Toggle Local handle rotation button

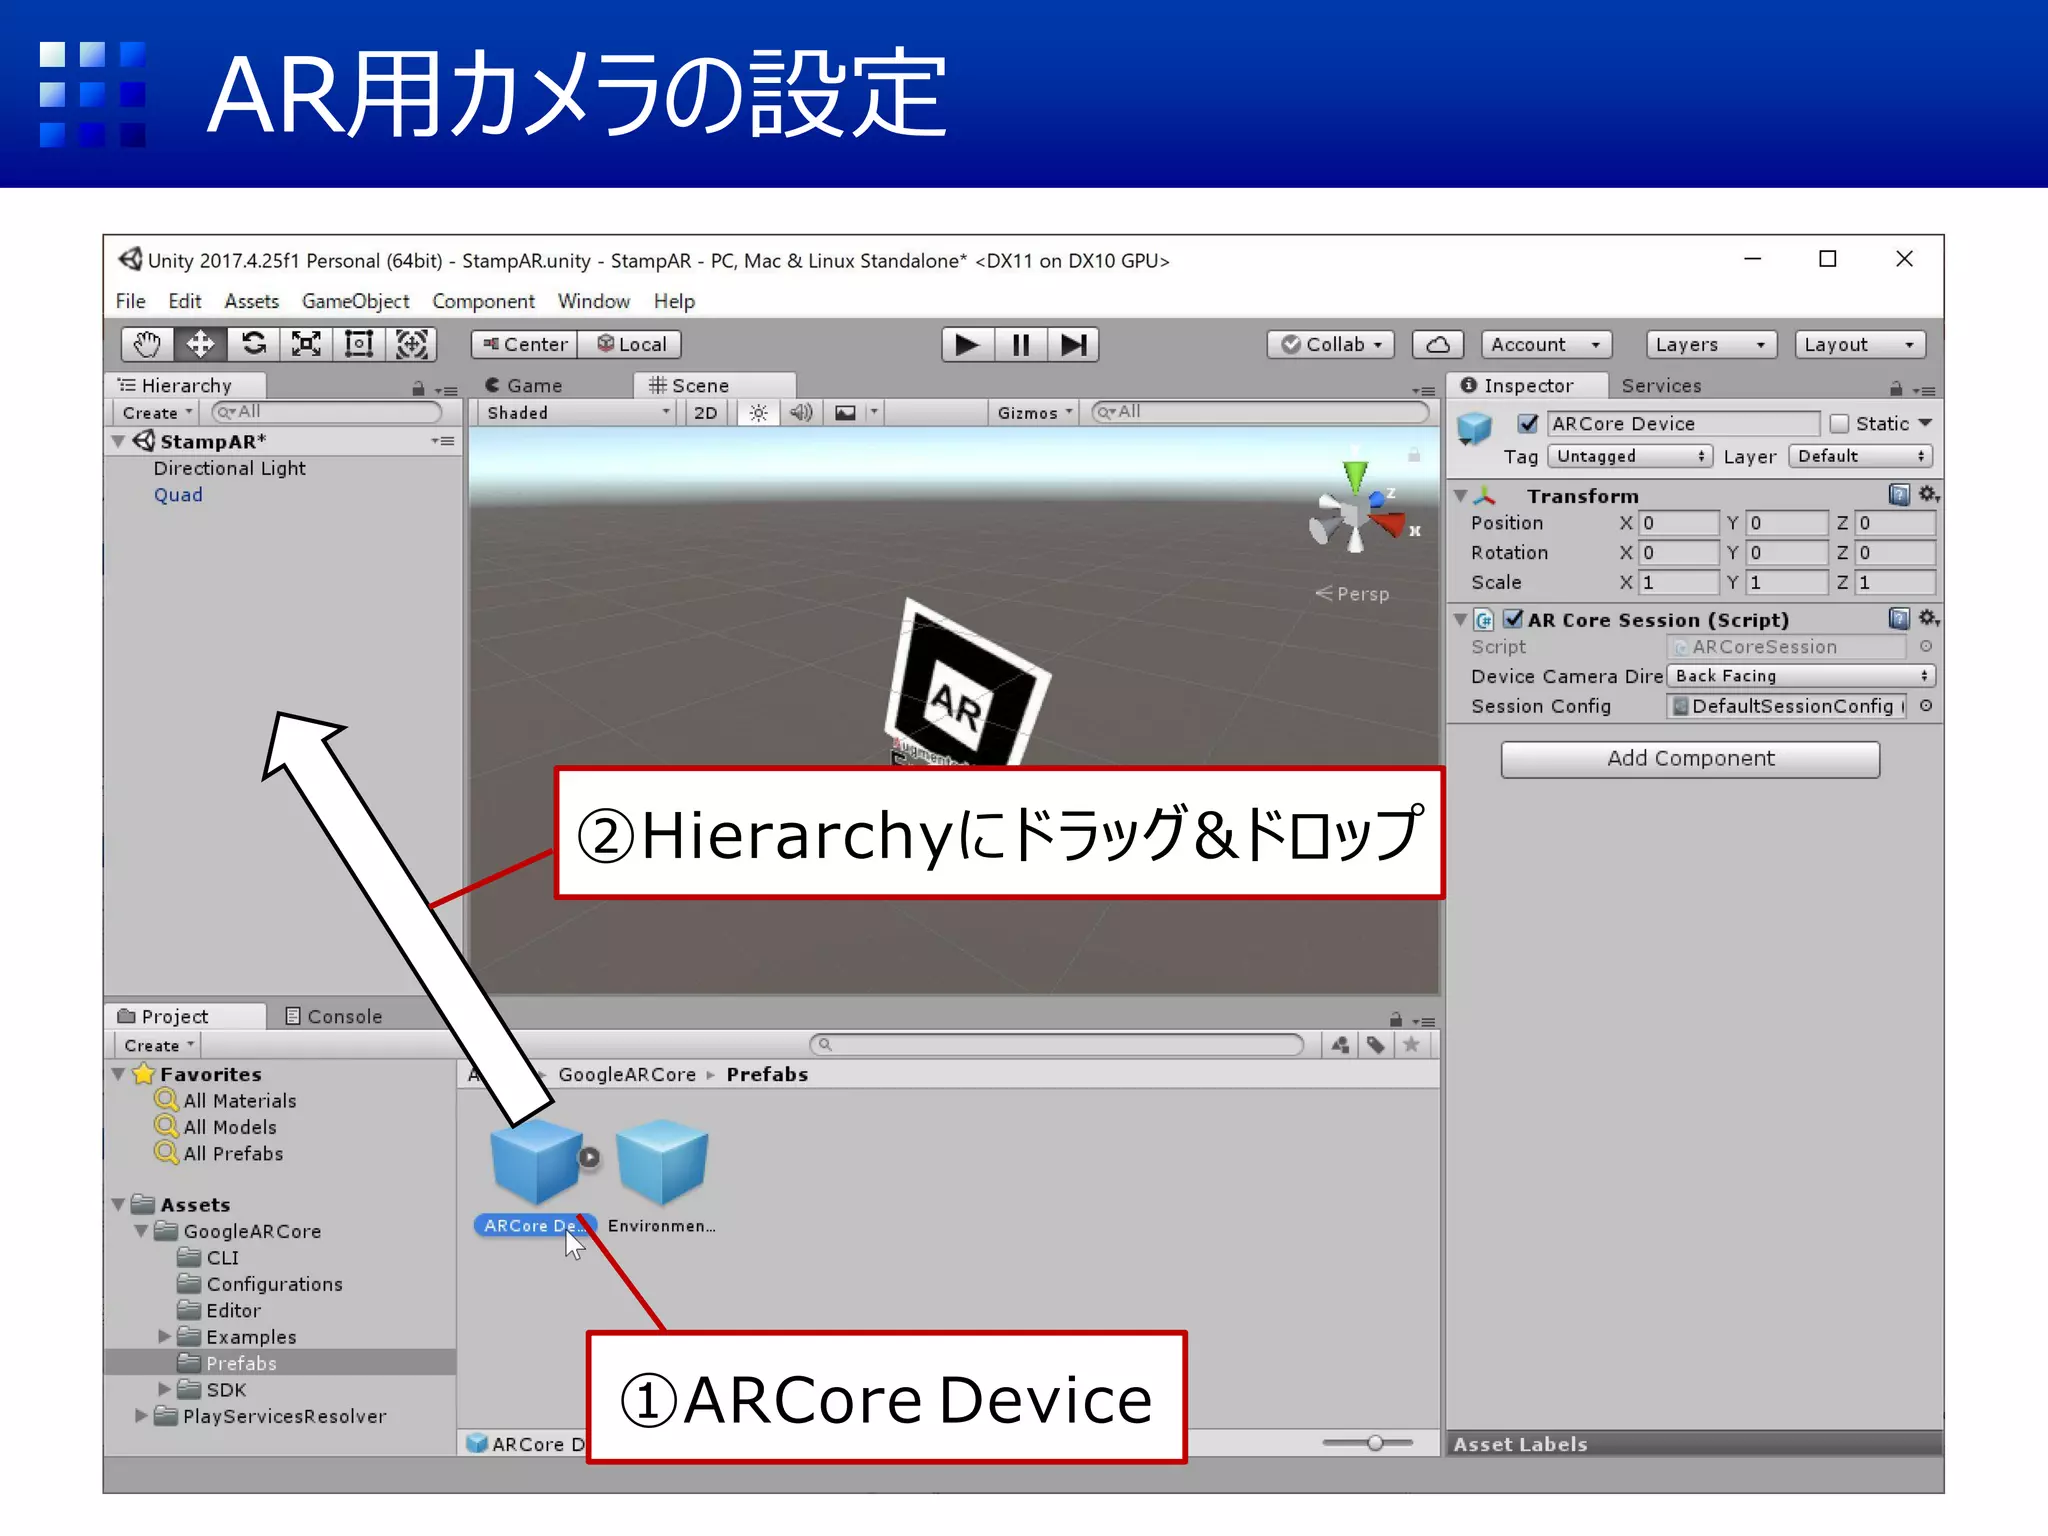point(630,344)
